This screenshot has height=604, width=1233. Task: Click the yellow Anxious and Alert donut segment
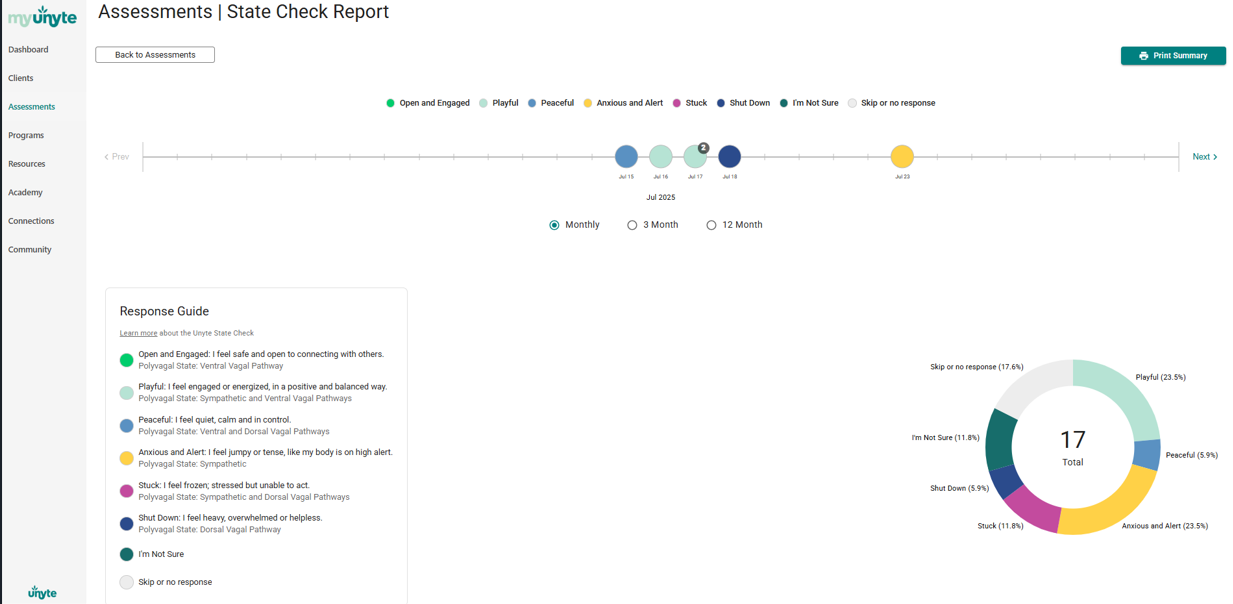1110,506
